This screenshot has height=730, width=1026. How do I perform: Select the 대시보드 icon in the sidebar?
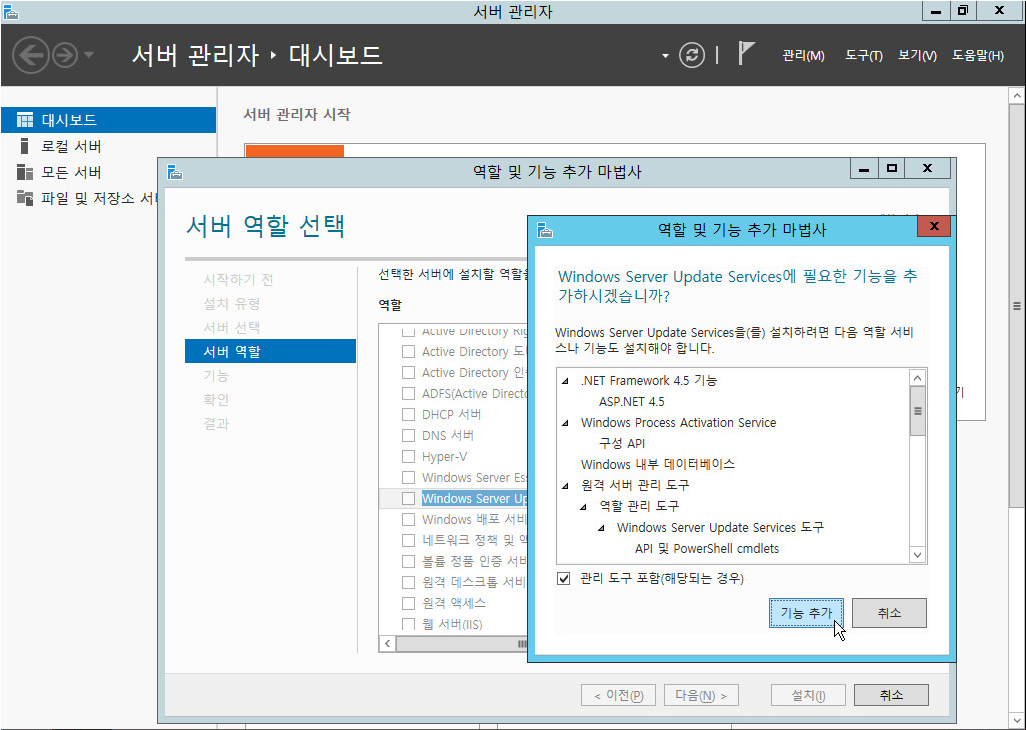pos(25,120)
